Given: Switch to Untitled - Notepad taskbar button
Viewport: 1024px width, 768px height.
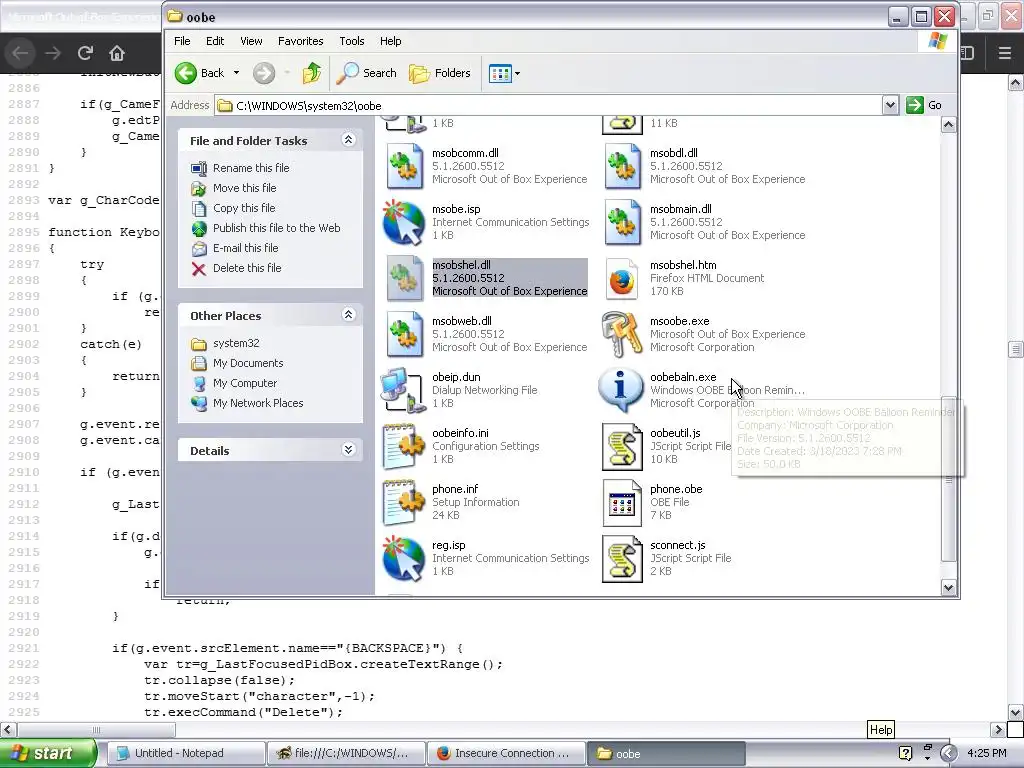Looking at the screenshot, I should [x=186, y=754].
